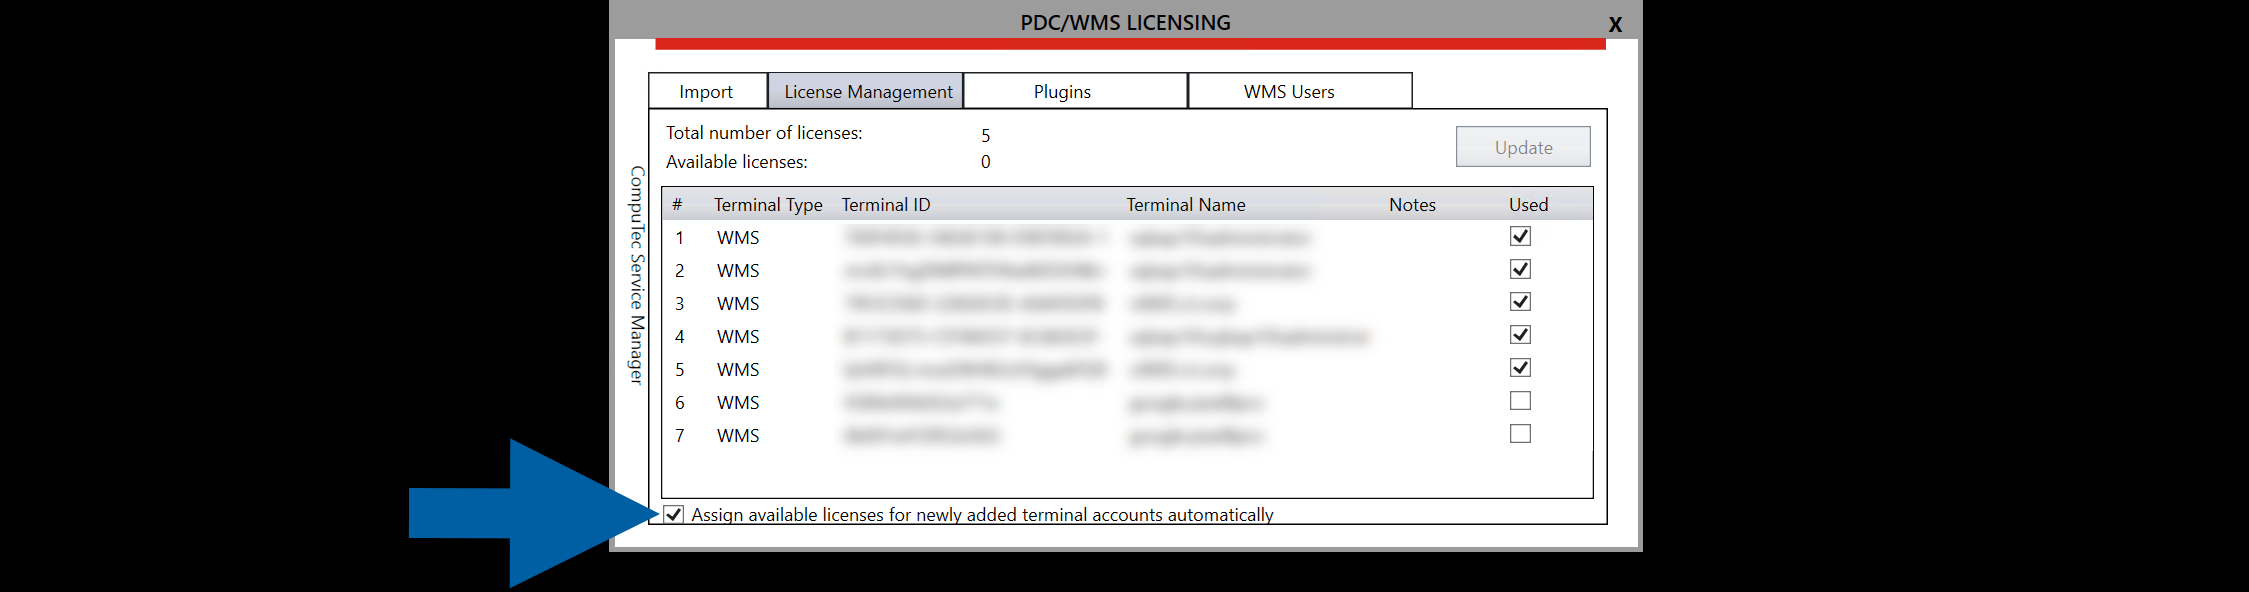Switch to the Import tab
This screenshot has width=2249, height=592.
click(x=707, y=91)
